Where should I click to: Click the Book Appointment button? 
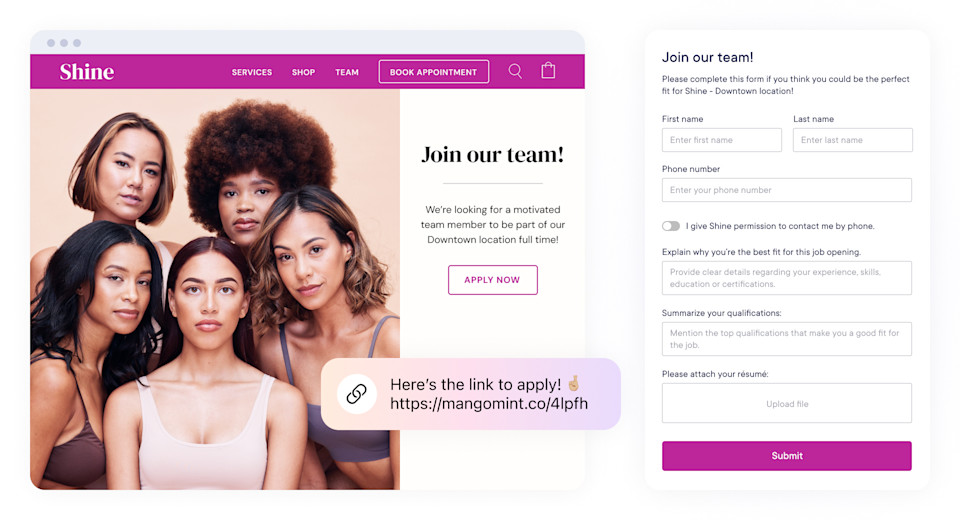(433, 72)
